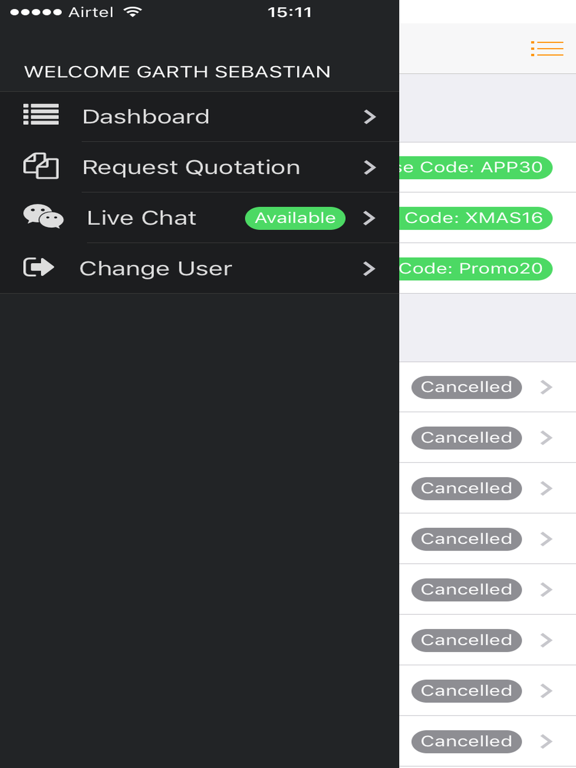576x768 pixels.
Task: Open the fourth Cancelled order via its chevron
Action: (546, 539)
